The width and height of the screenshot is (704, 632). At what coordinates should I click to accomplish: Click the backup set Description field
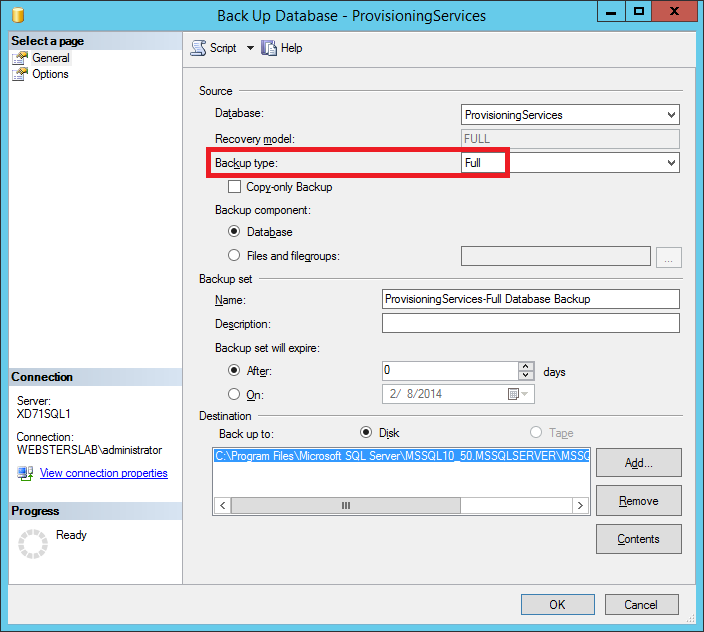click(530, 324)
